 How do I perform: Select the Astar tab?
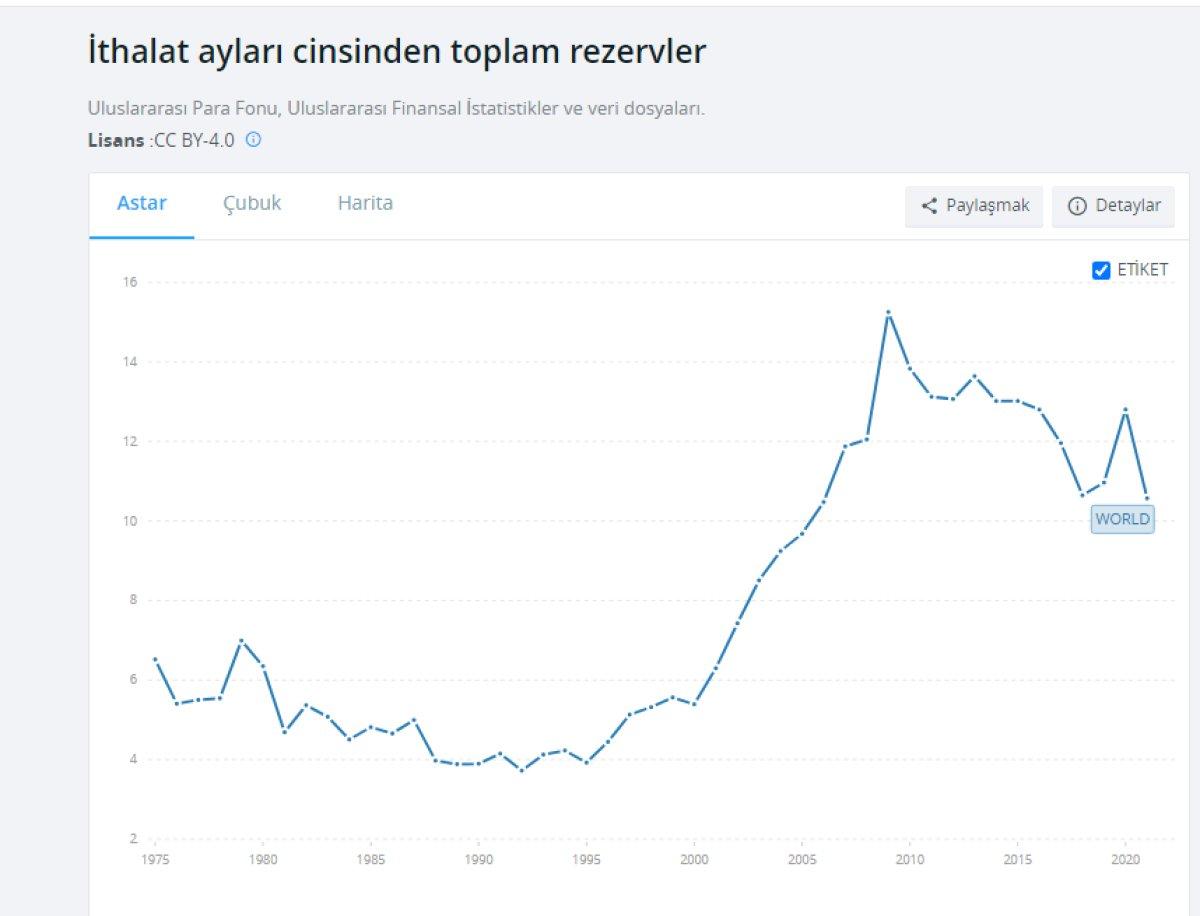tap(142, 203)
